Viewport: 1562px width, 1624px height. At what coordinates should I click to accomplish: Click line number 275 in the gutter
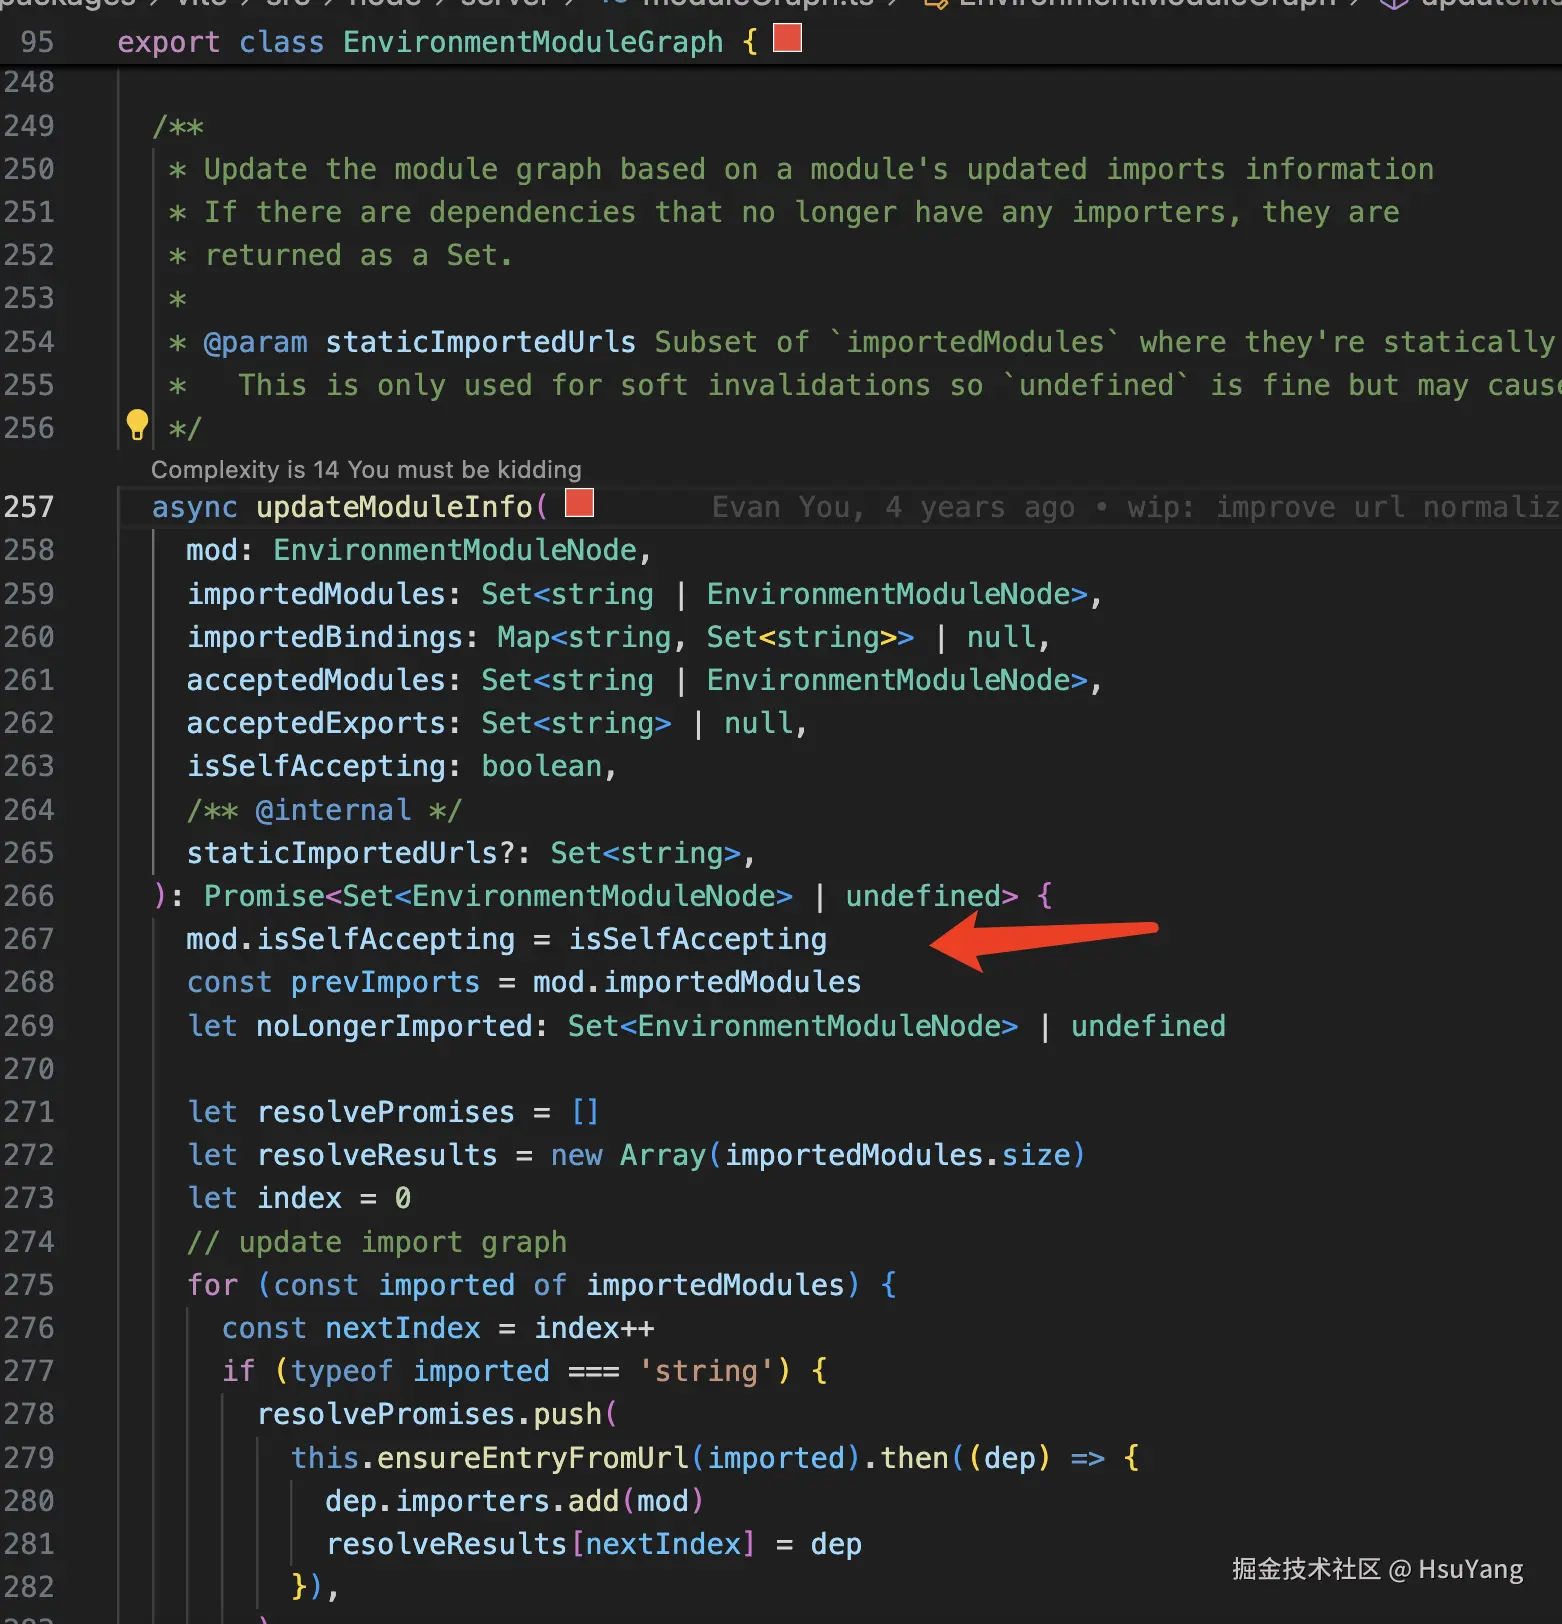pyautogui.click(x=28, y=1285)
